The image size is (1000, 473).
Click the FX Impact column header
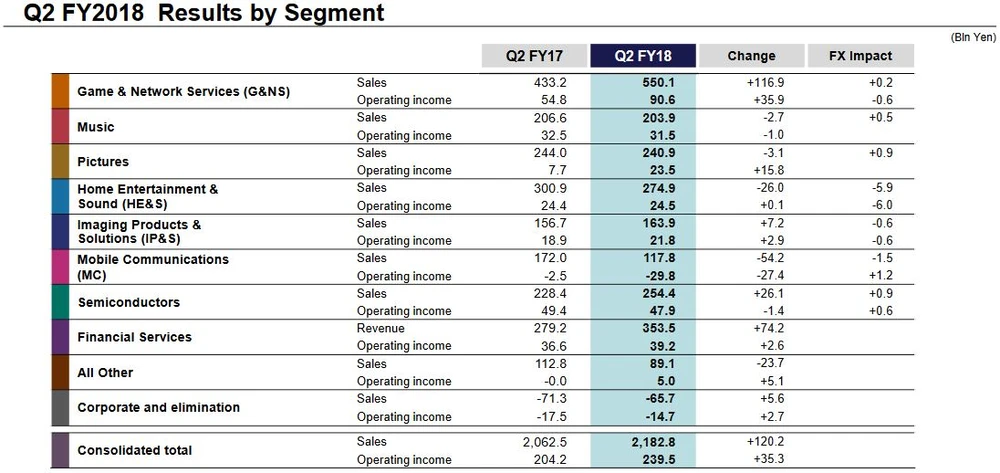pos(860,56)
